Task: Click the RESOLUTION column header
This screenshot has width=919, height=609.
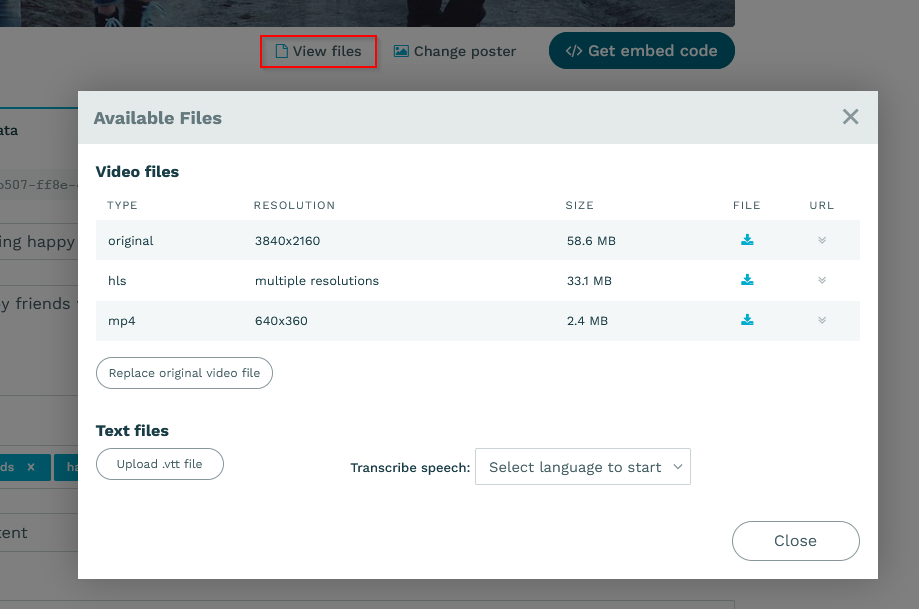Action: pyautogui.click(x=294, y=205)
